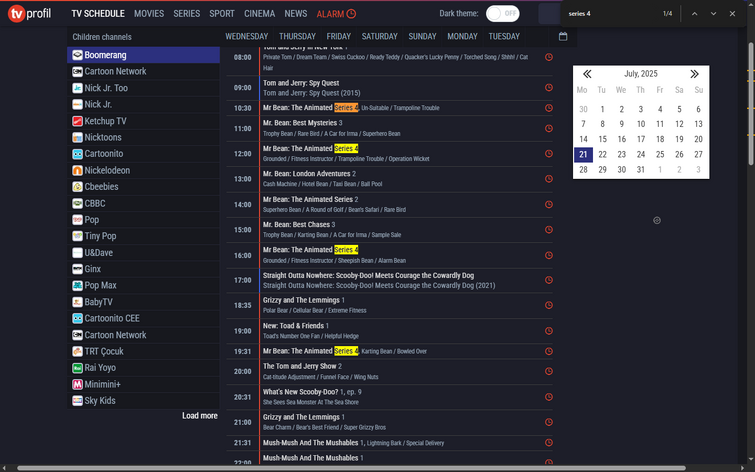Go to next find-in-page match
The image size is (755, 472).
point(713,13)
